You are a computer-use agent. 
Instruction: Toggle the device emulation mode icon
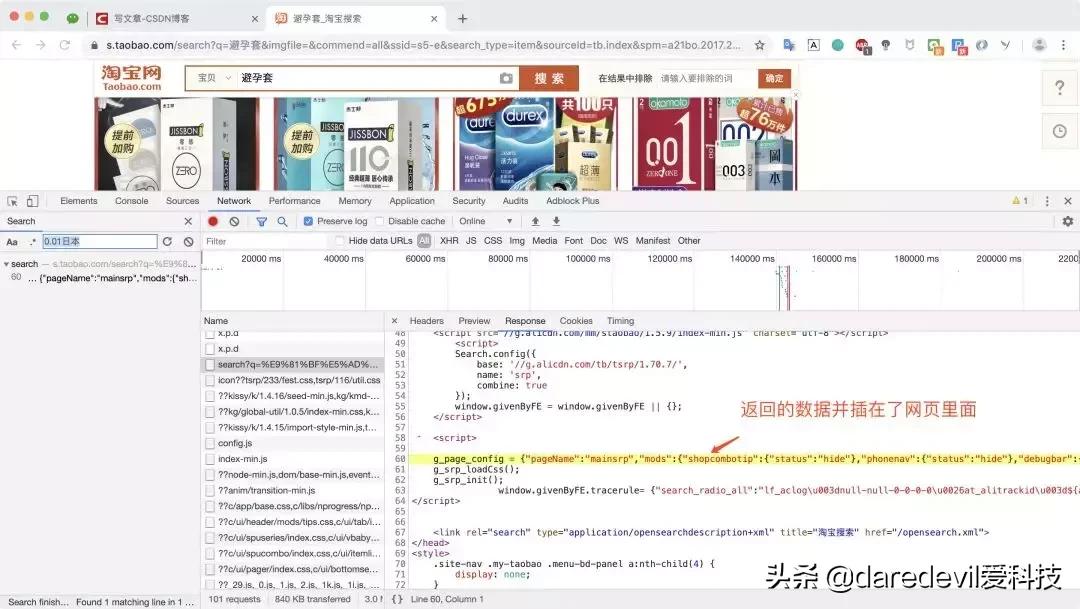click(x=33, y=201)
